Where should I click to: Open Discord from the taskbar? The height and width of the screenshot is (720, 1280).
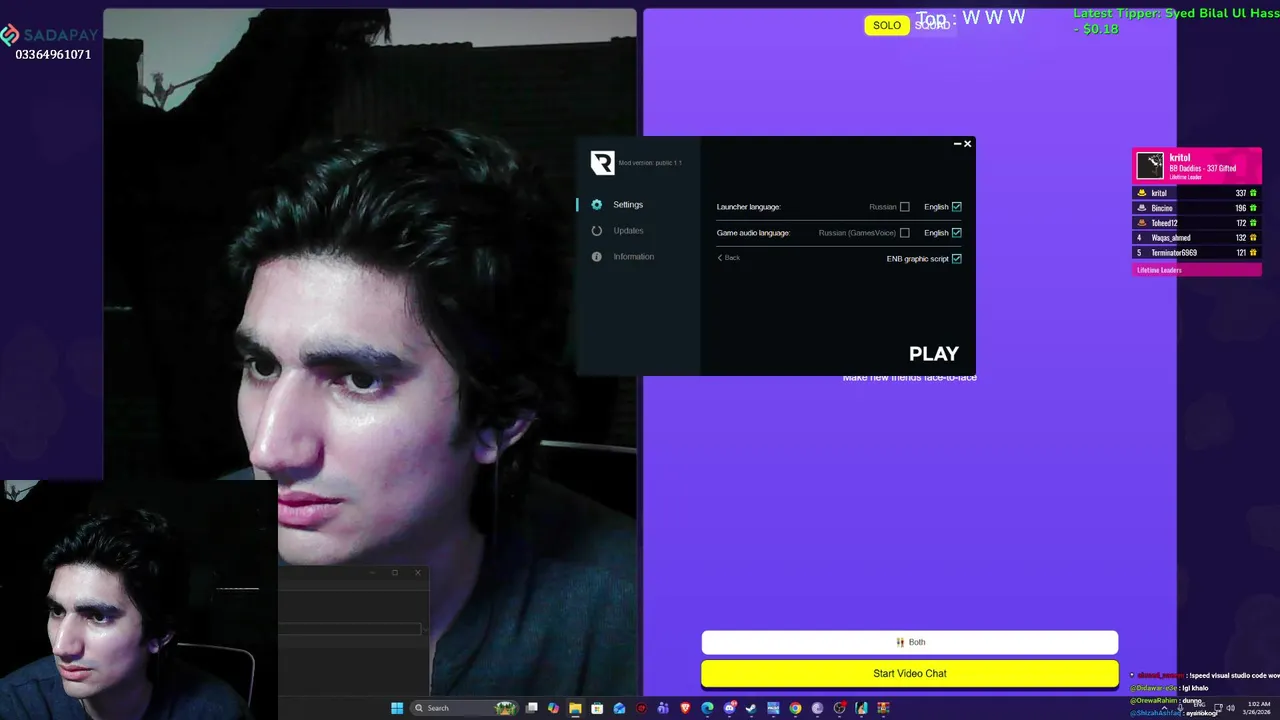[729, 708]
